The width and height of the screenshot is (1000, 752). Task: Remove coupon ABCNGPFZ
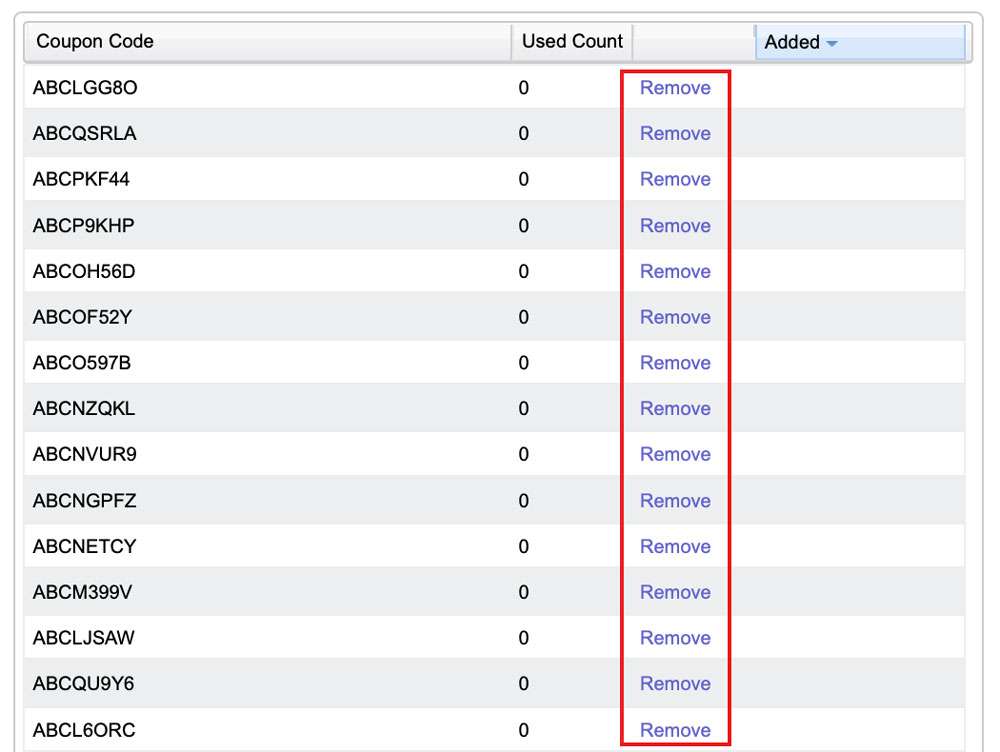675,501
